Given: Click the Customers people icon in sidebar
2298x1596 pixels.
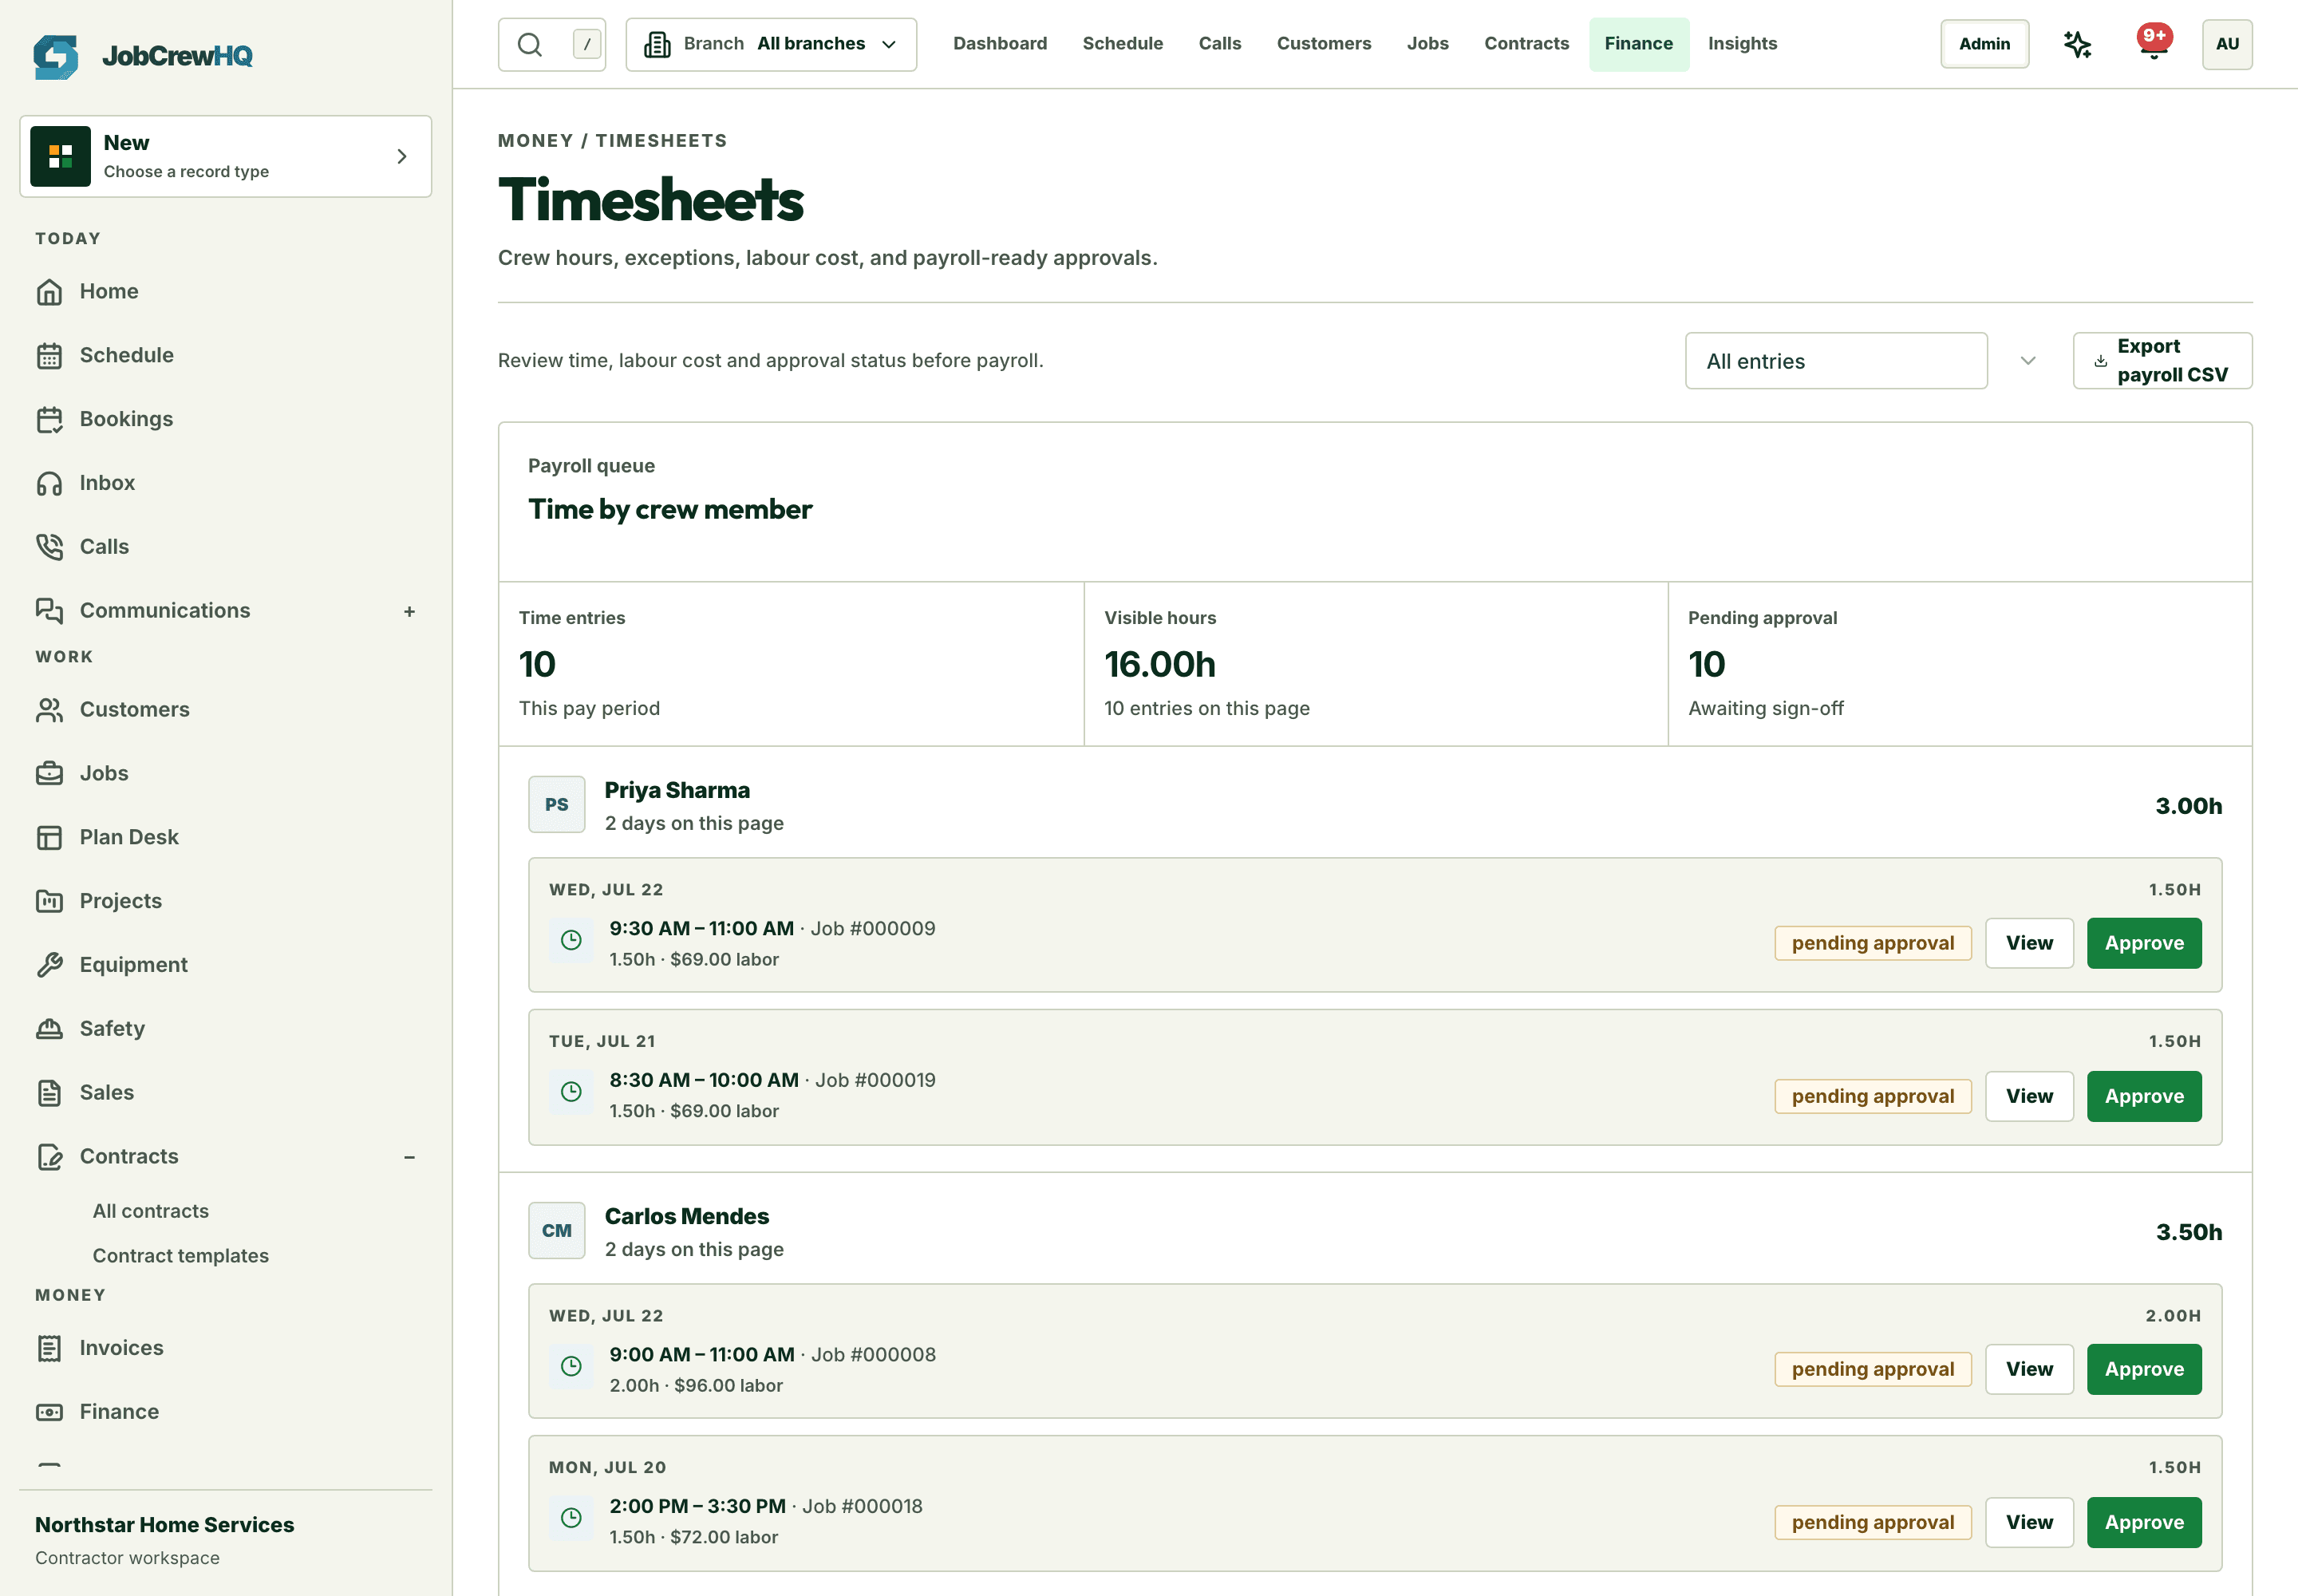Looking at the screenshot, I should [x=49, y=710].
